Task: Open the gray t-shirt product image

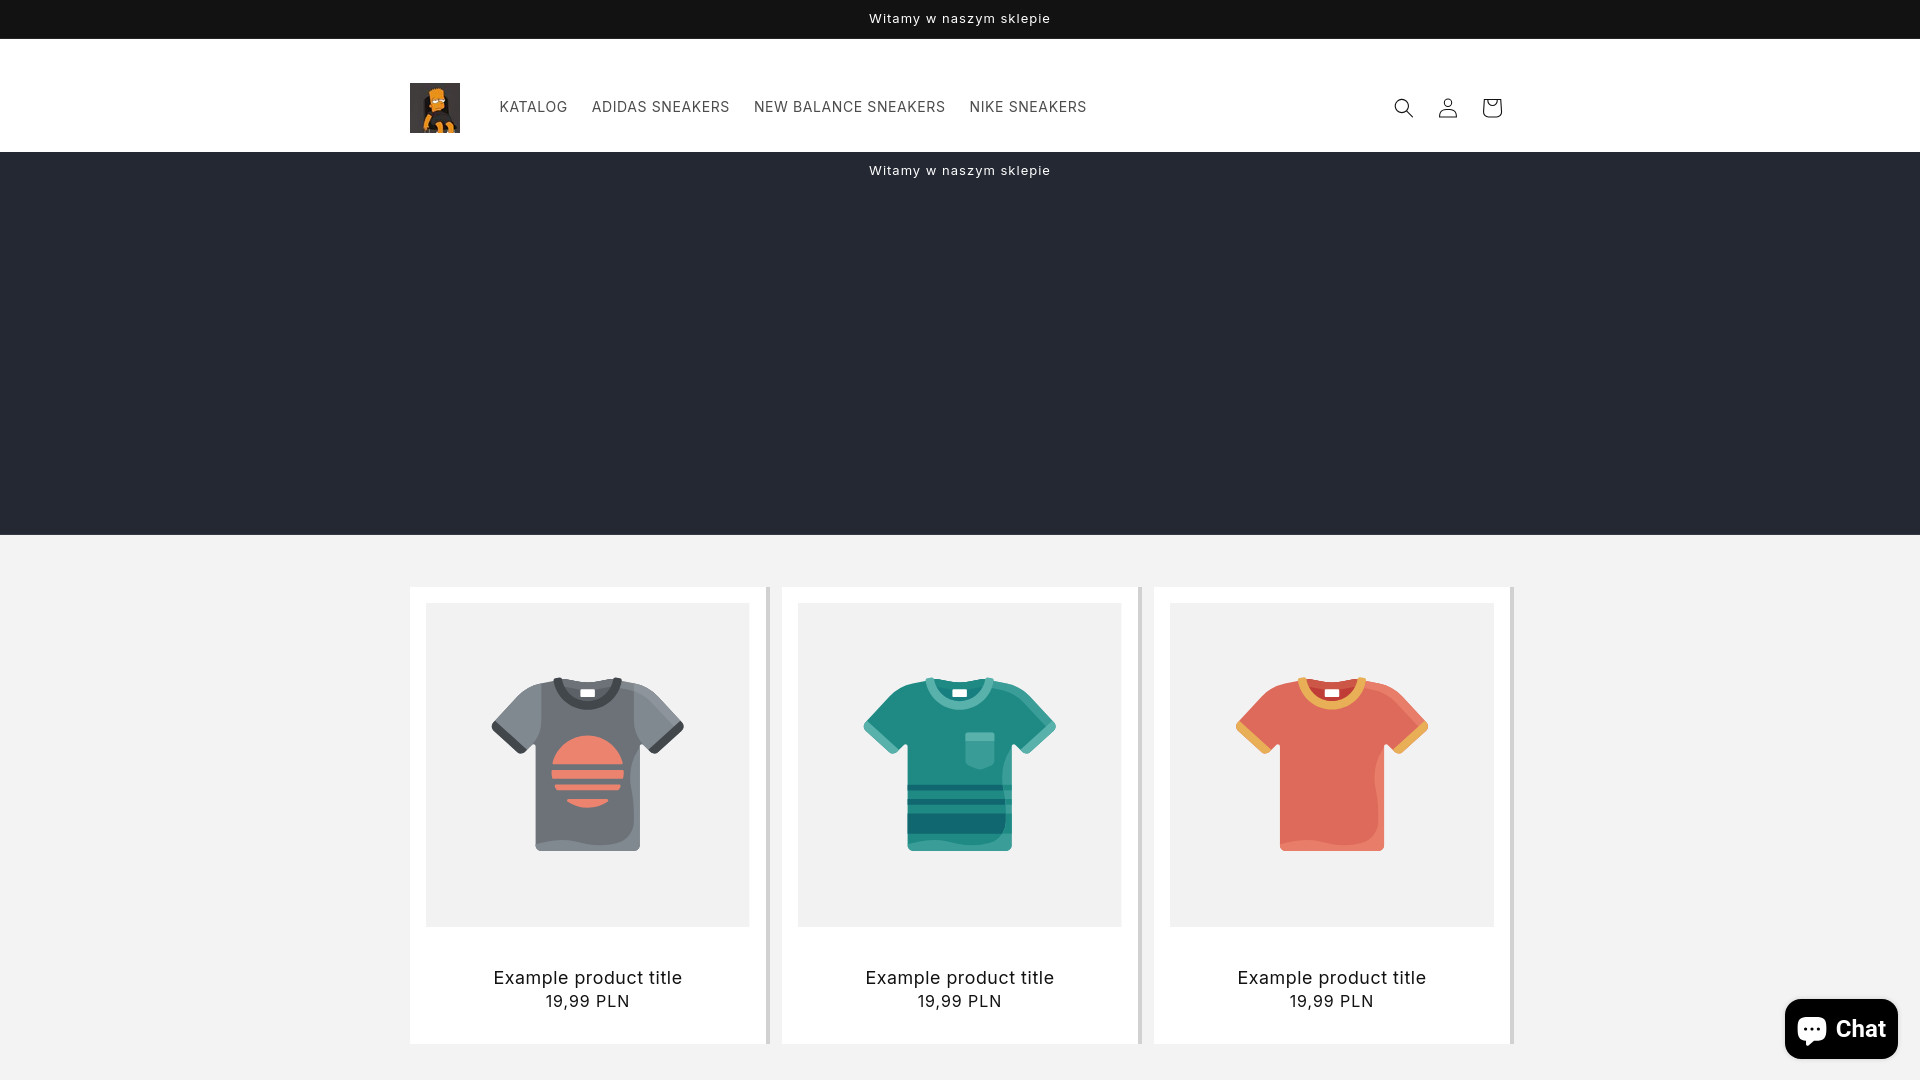Action: 587,765
